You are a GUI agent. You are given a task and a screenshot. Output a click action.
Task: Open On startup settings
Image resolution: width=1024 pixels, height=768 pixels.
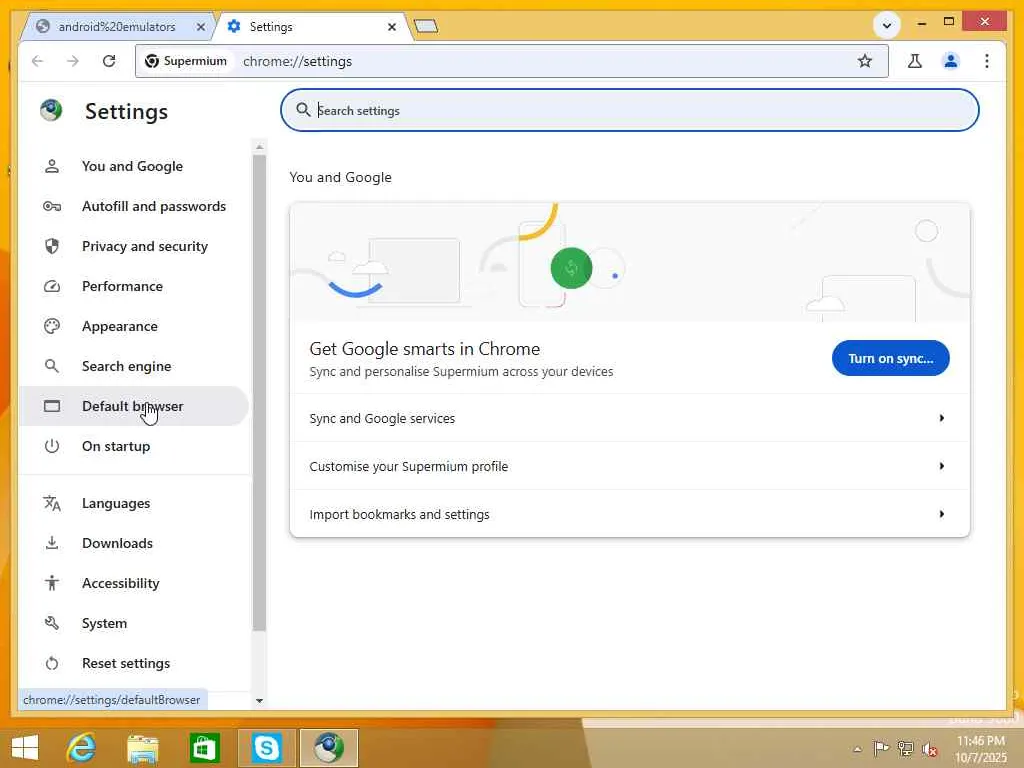134,446
